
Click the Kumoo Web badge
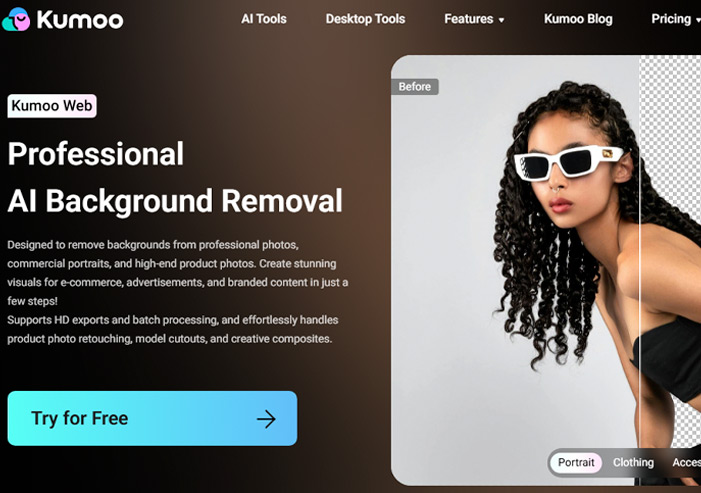(x=52, y=106)
